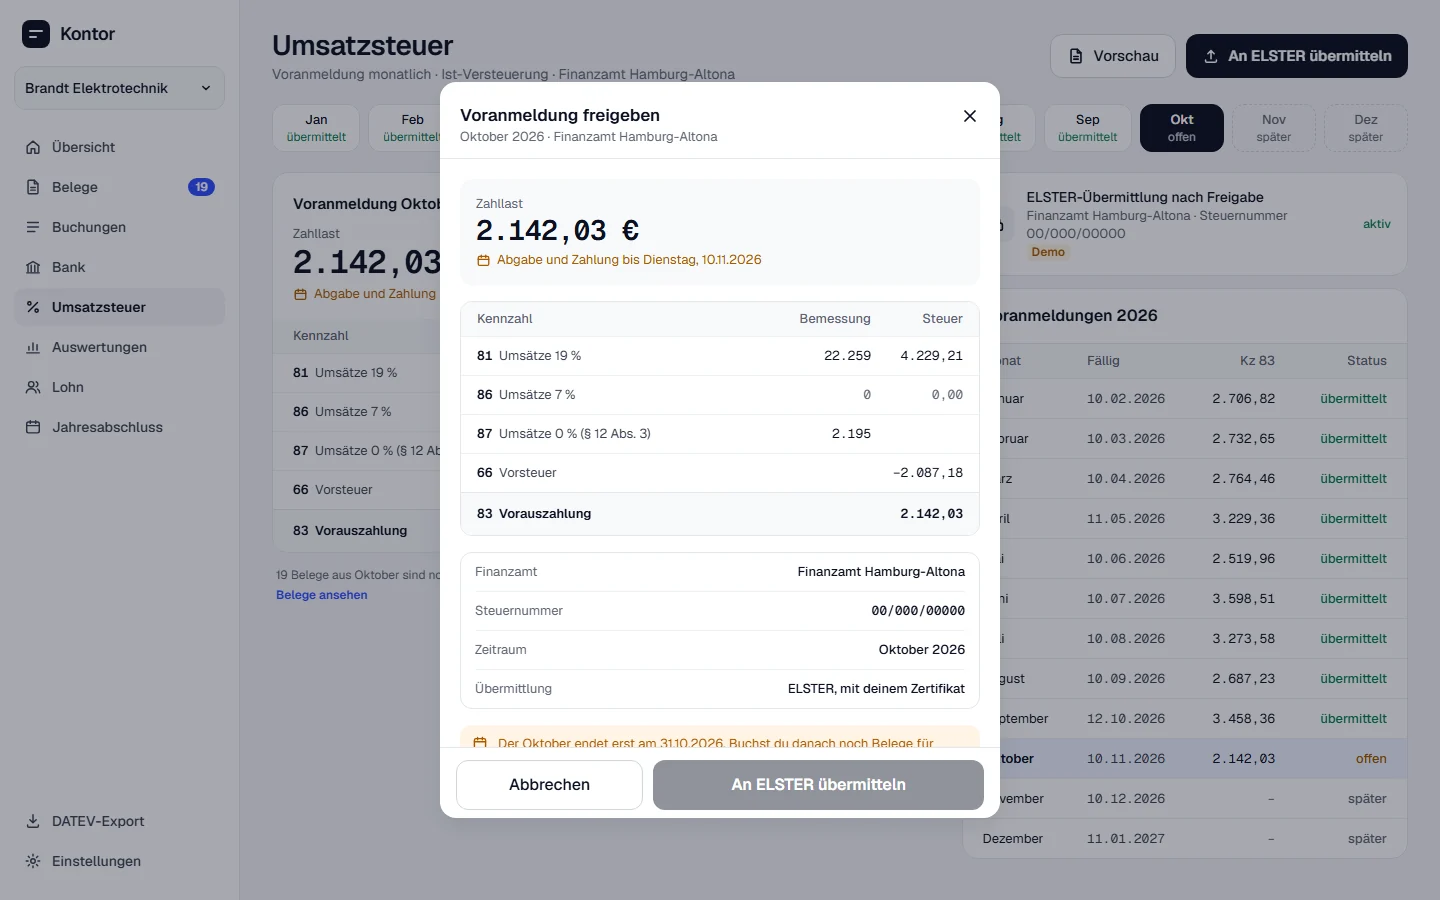Select the Okt offen month tab
The width and height of the screenshot is (1440, 900).
click(x=1182, y=128)
